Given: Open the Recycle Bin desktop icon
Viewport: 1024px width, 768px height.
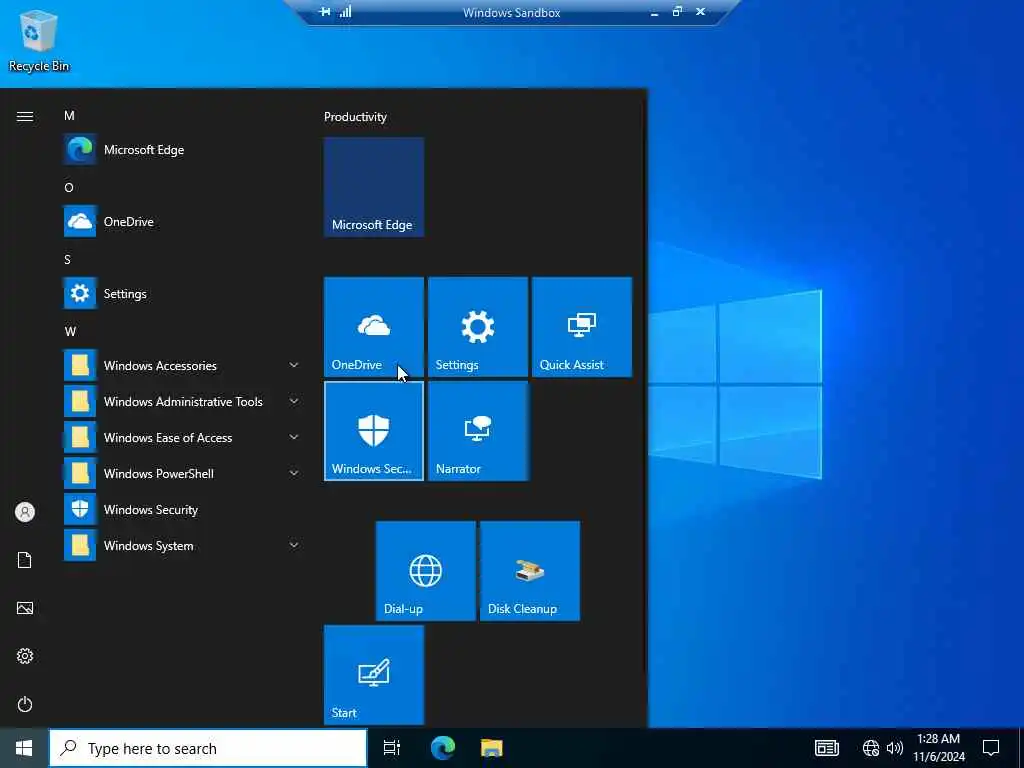Looking at the screenshot, I should point(39,40).
